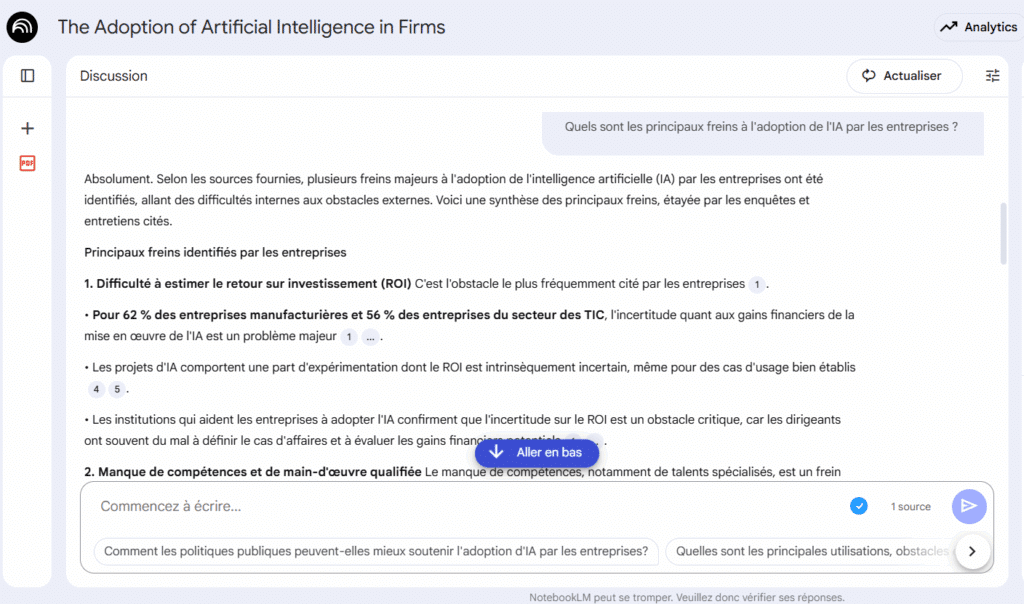Open the 1 source selector
The height and width of the screenshot is (604, 1024).
[910, 507]
